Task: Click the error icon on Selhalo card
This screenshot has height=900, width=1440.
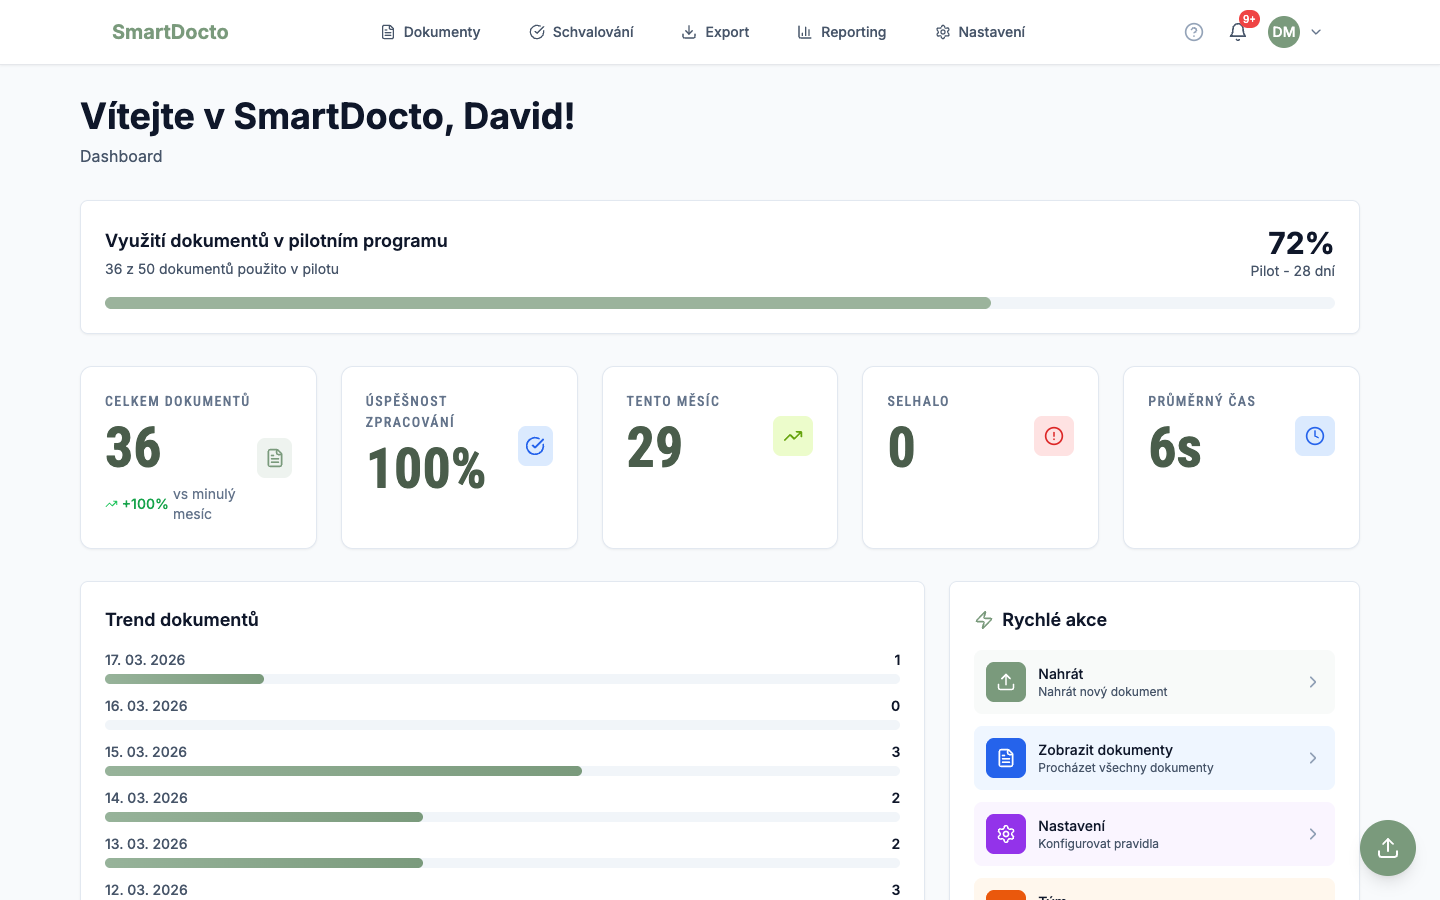Action: [1054, 436]
